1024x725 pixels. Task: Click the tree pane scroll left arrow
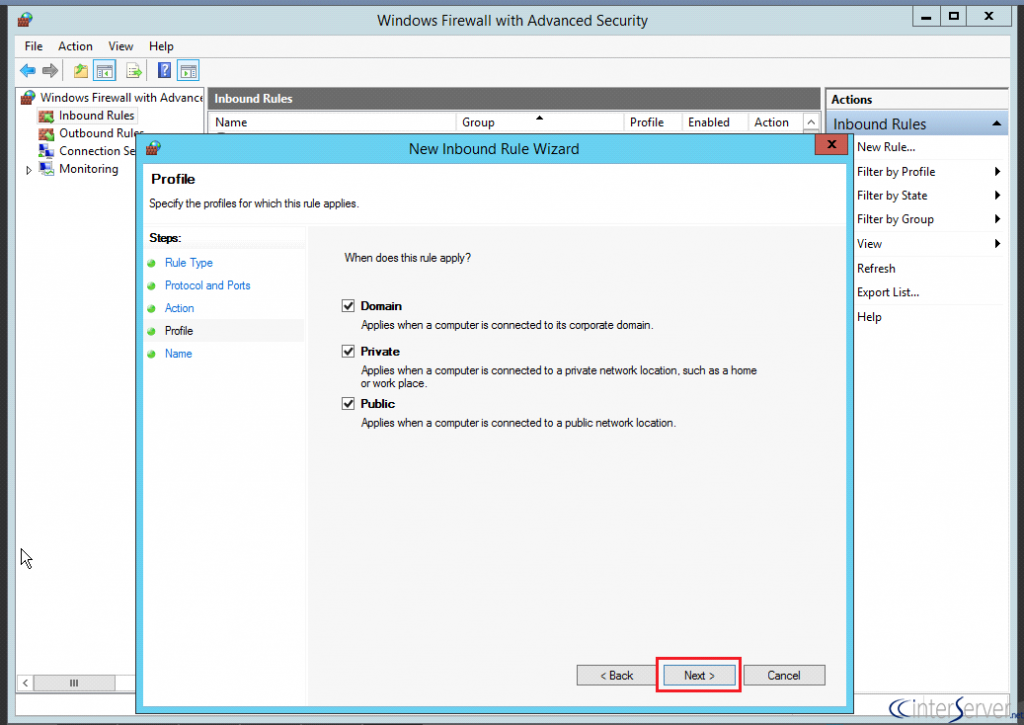tap(25, 683)
